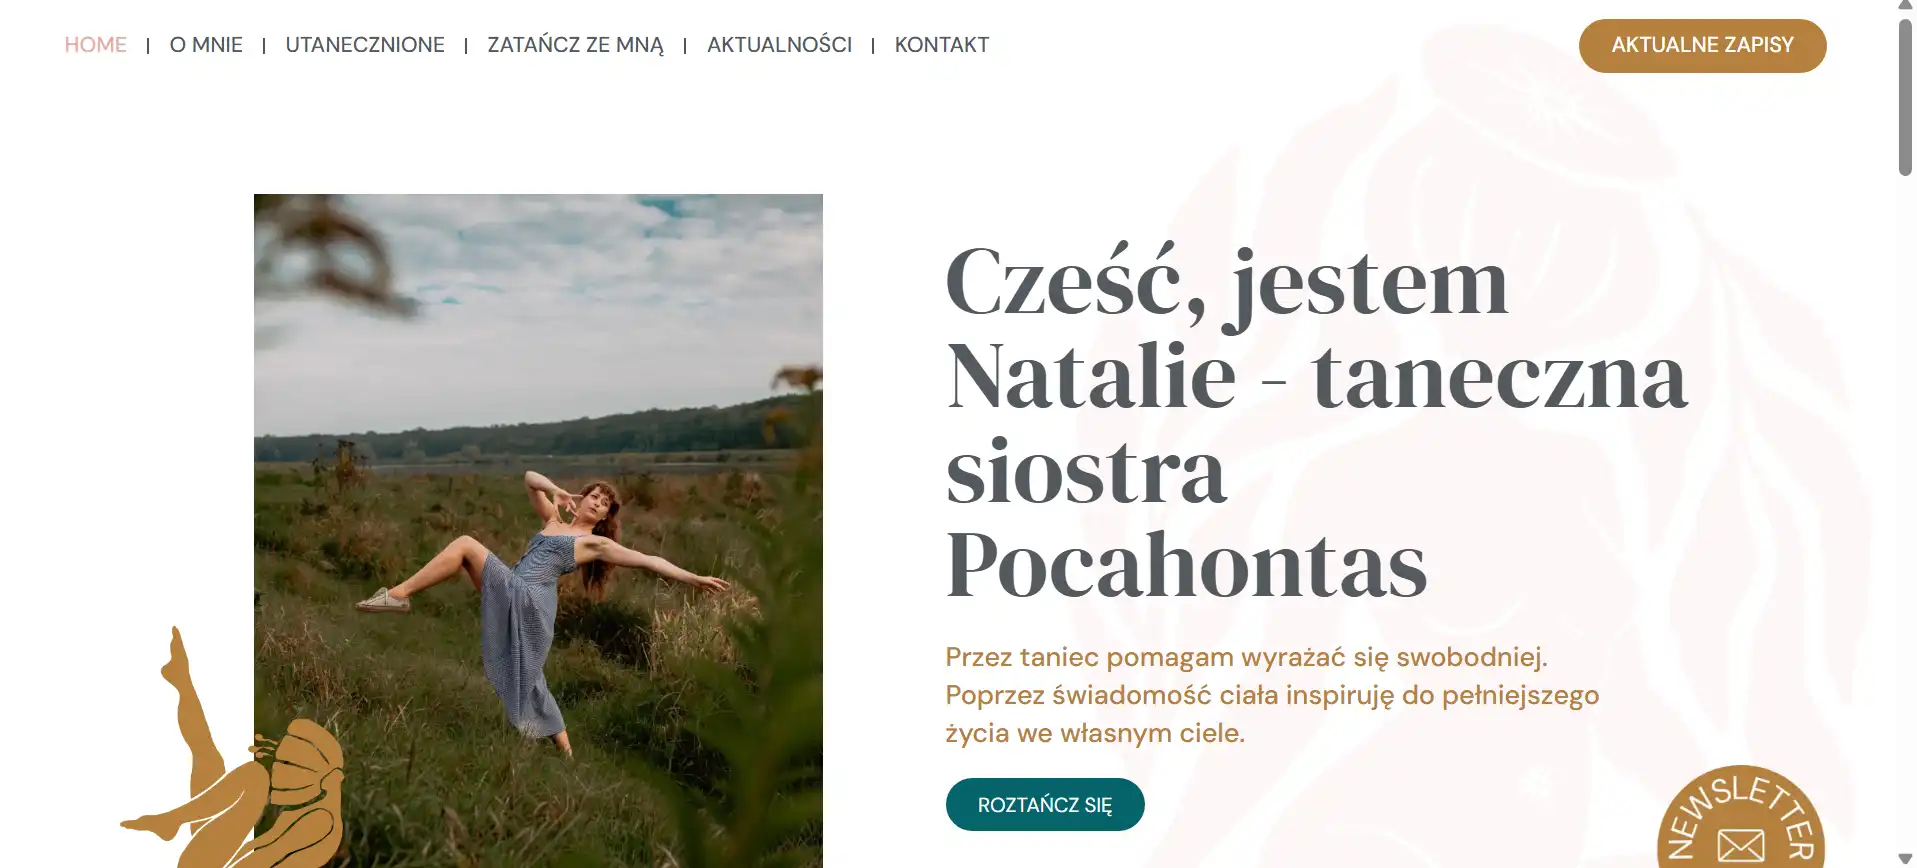Click the vertical scrollbar thumb

(1905, 97)
